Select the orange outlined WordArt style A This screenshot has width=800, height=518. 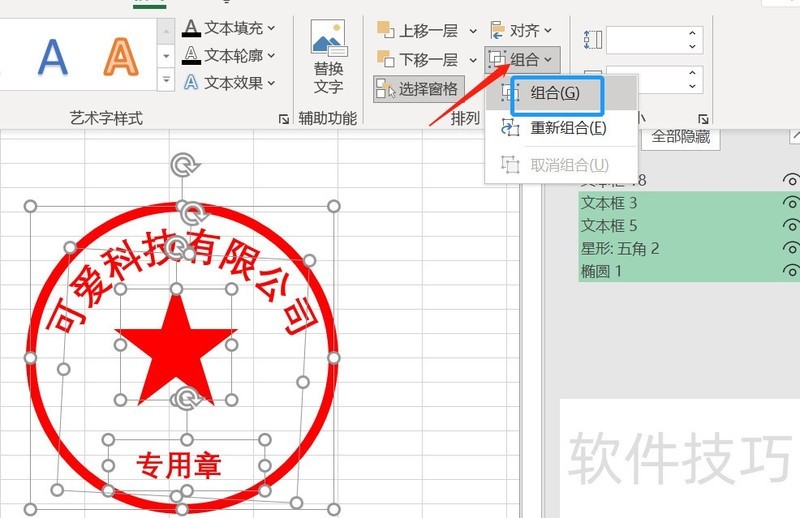120,57
